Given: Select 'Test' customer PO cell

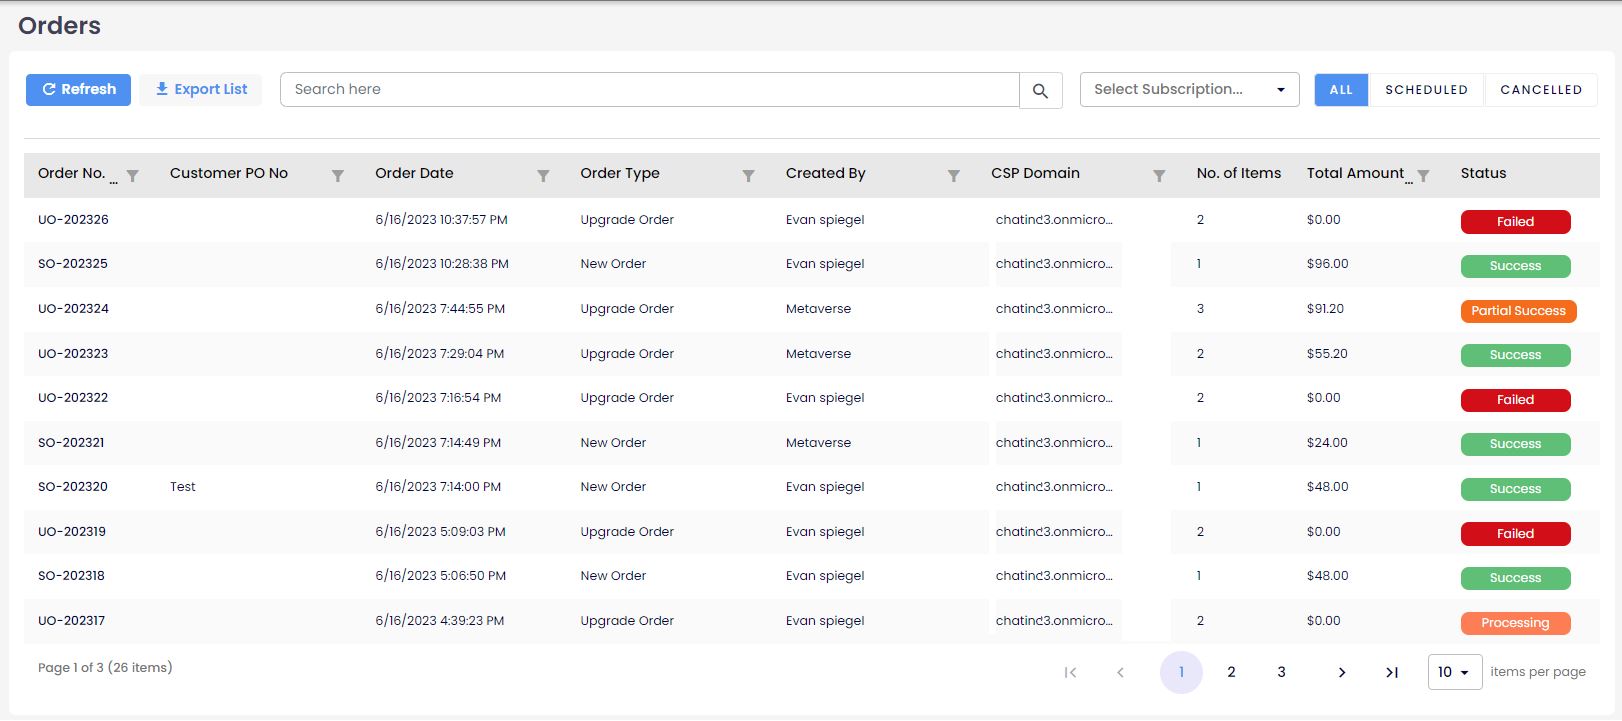Looking at the screenshot, I should pos(183,487).
